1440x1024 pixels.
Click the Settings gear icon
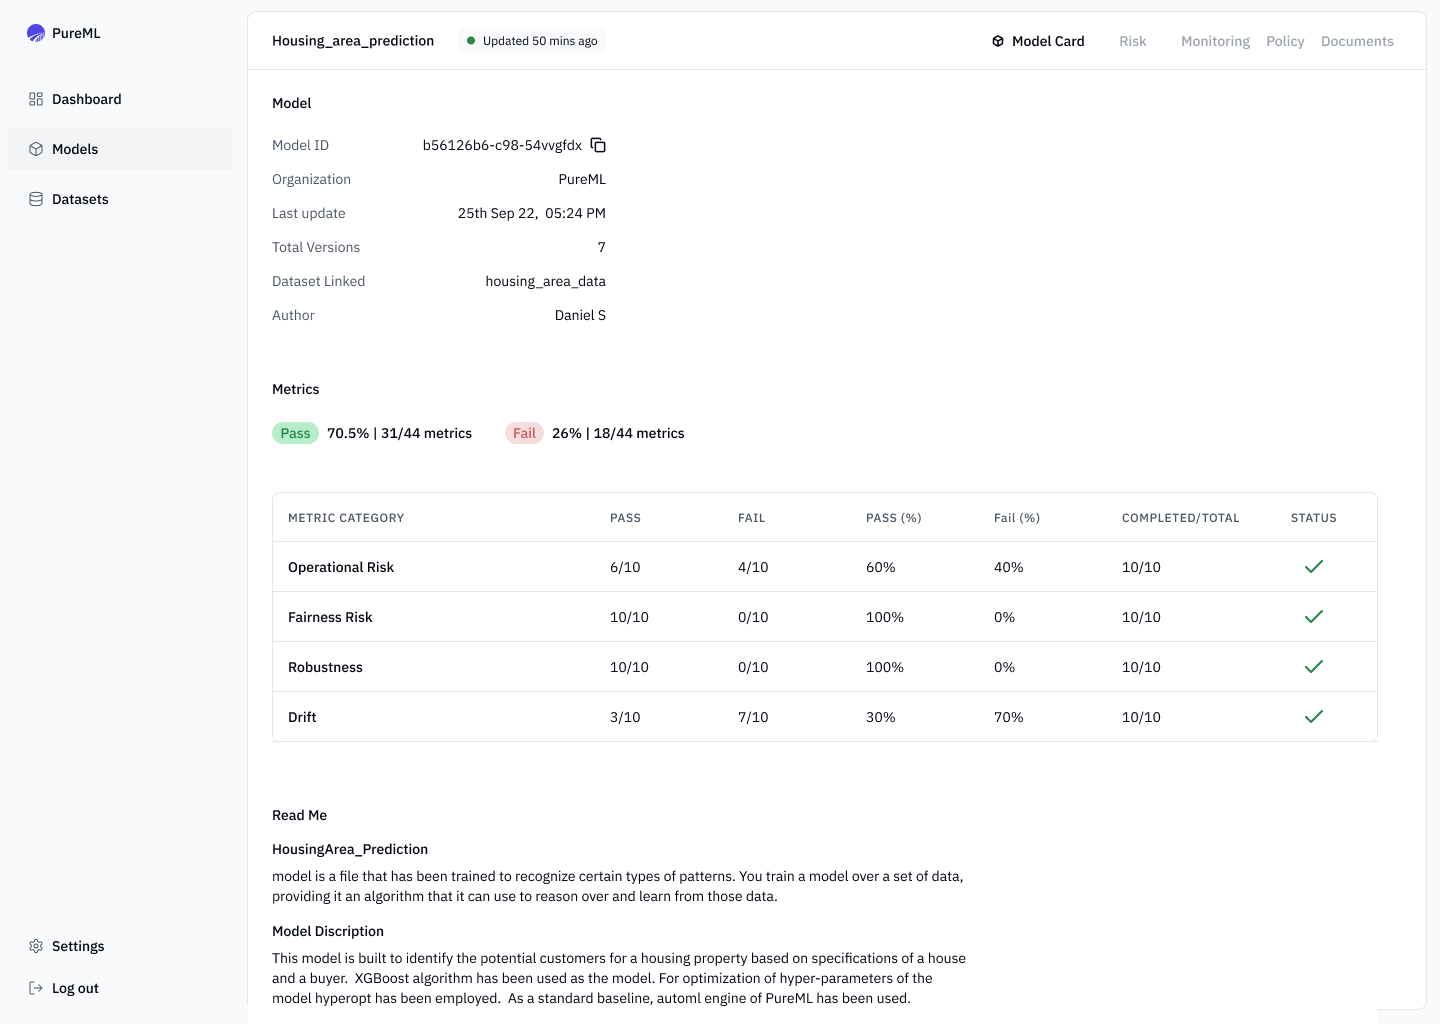(36, 946)
